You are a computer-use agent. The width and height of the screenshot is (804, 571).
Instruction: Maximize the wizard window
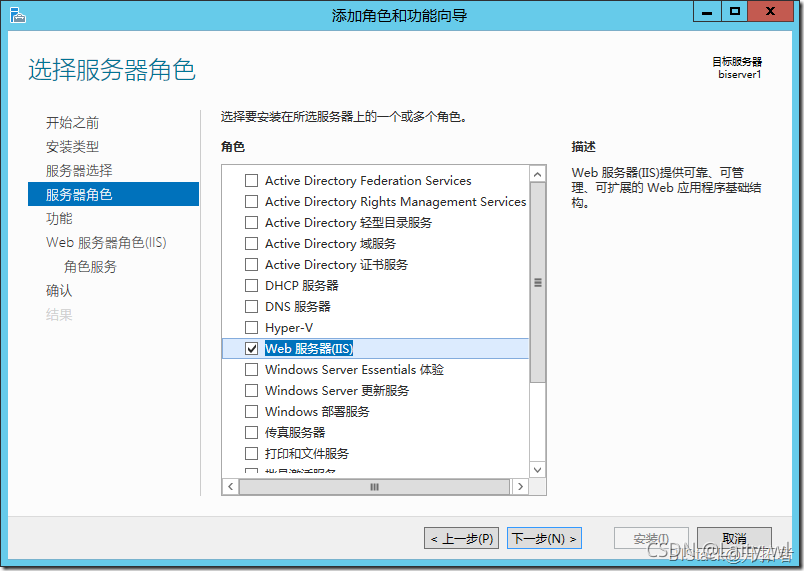coord(735,12)
